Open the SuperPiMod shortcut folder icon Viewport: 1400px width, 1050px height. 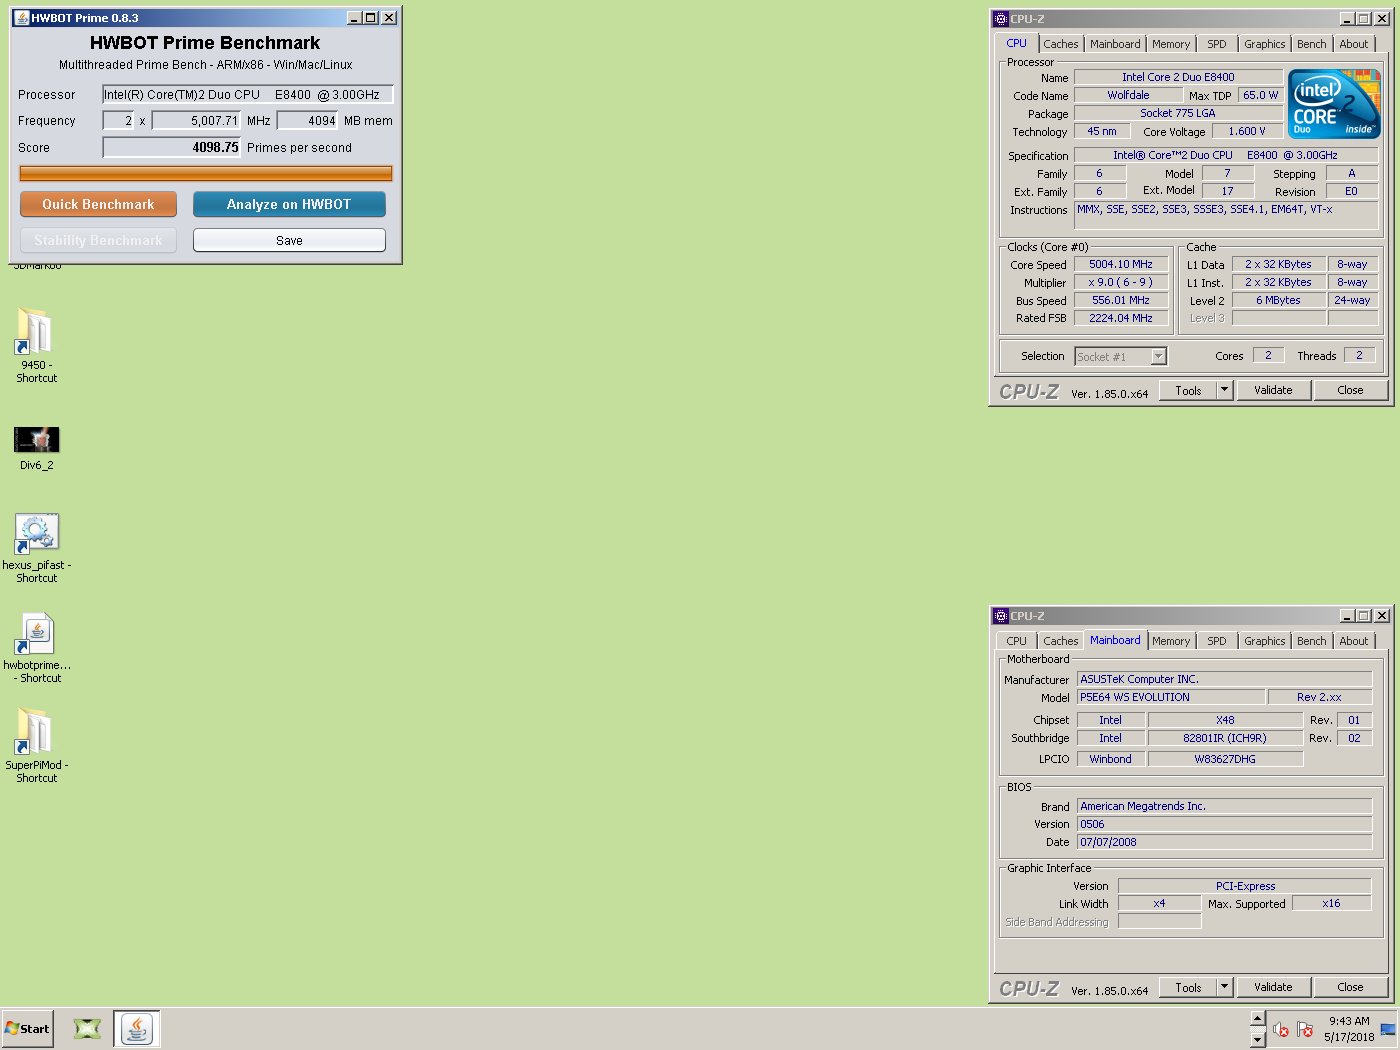point(35,732)
